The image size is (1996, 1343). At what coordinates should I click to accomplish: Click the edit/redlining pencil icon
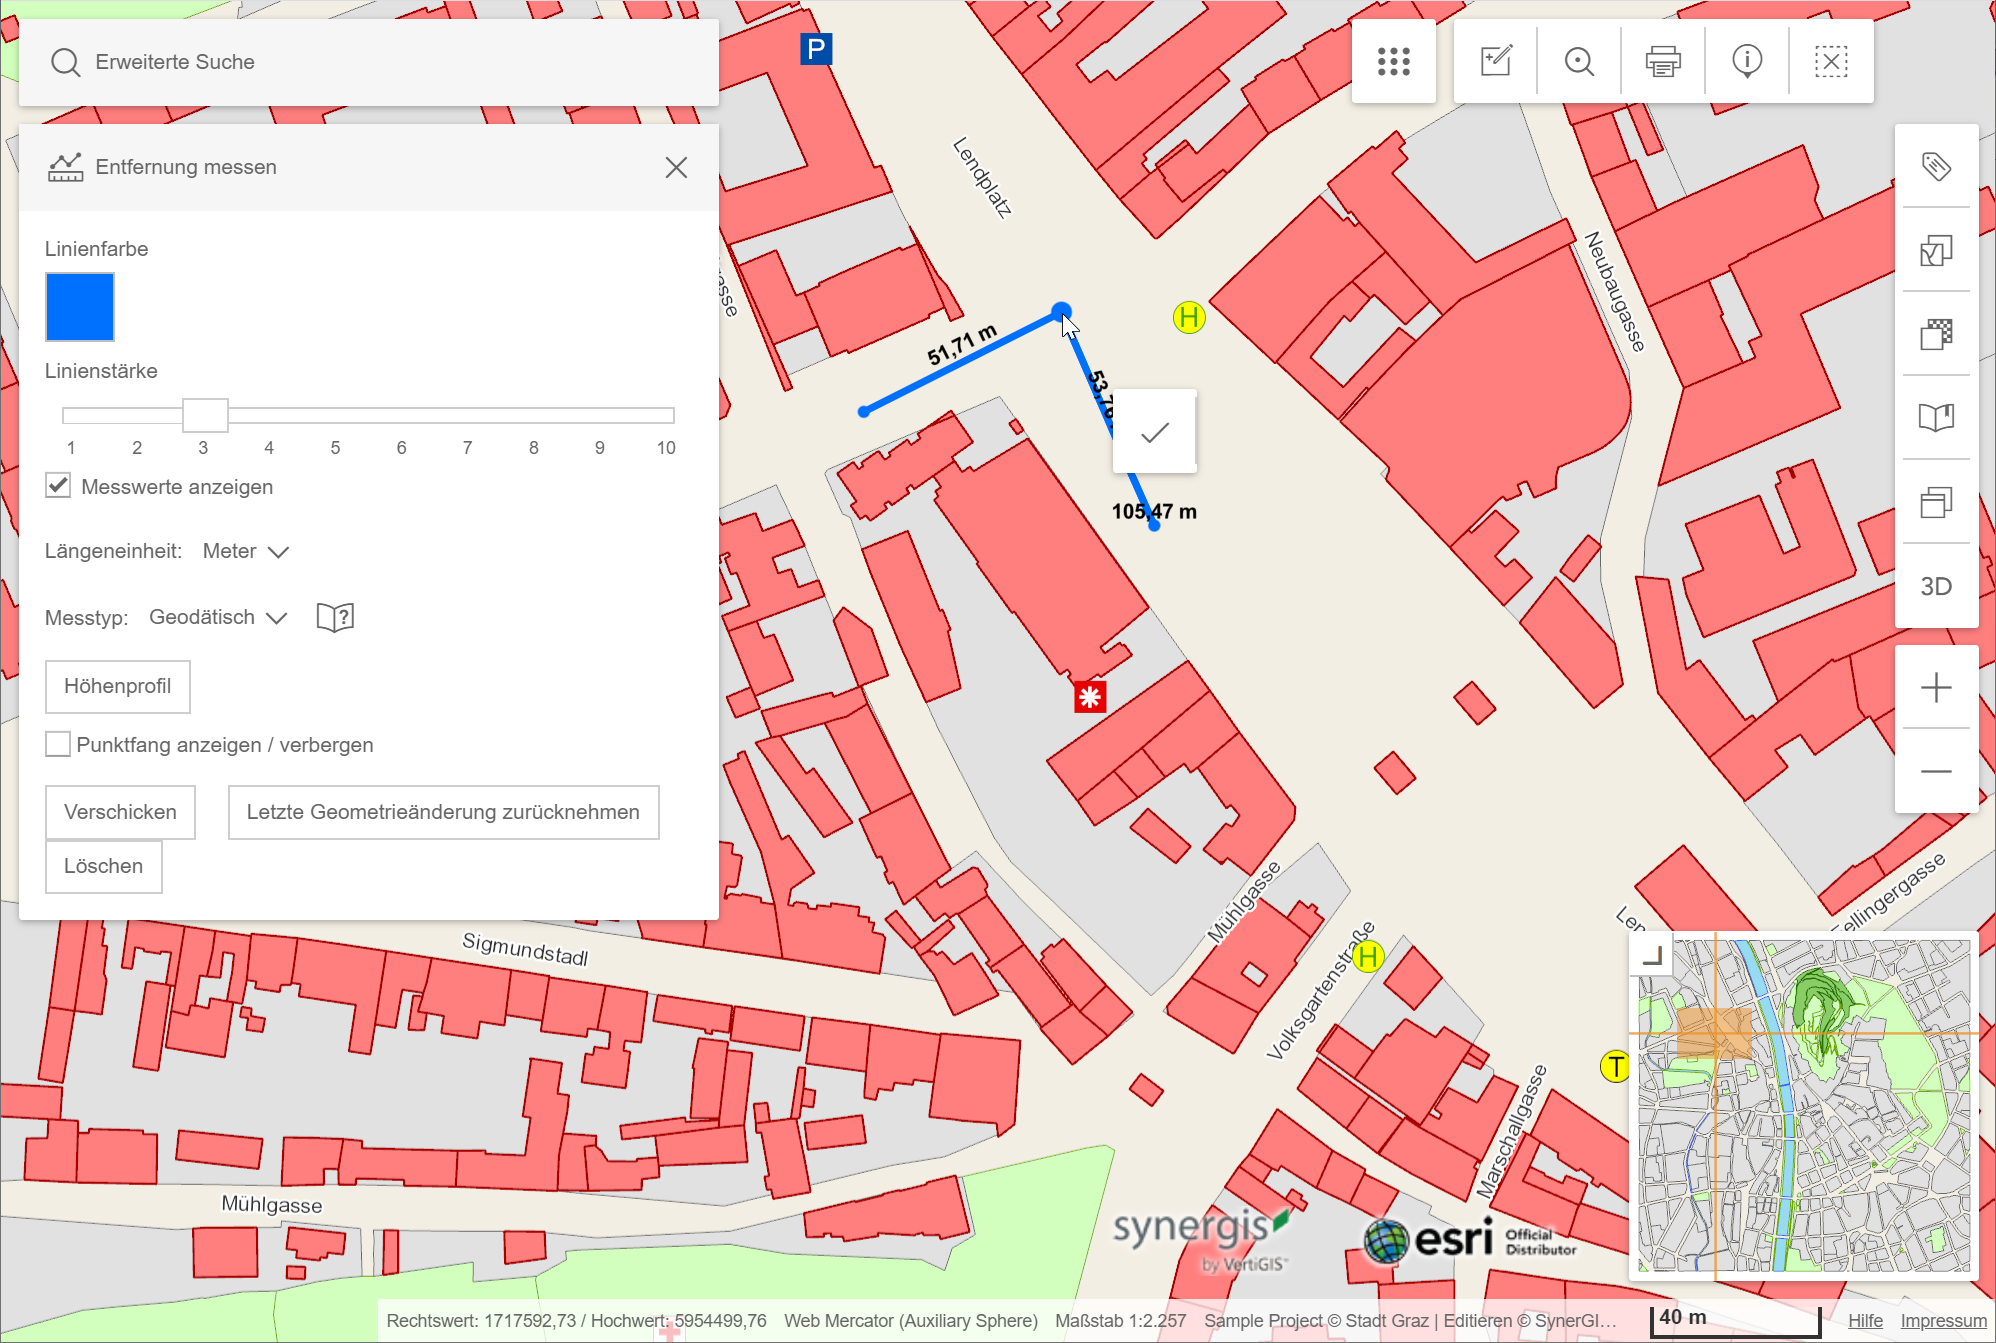pyautogui.click(x=1496, y=62)
